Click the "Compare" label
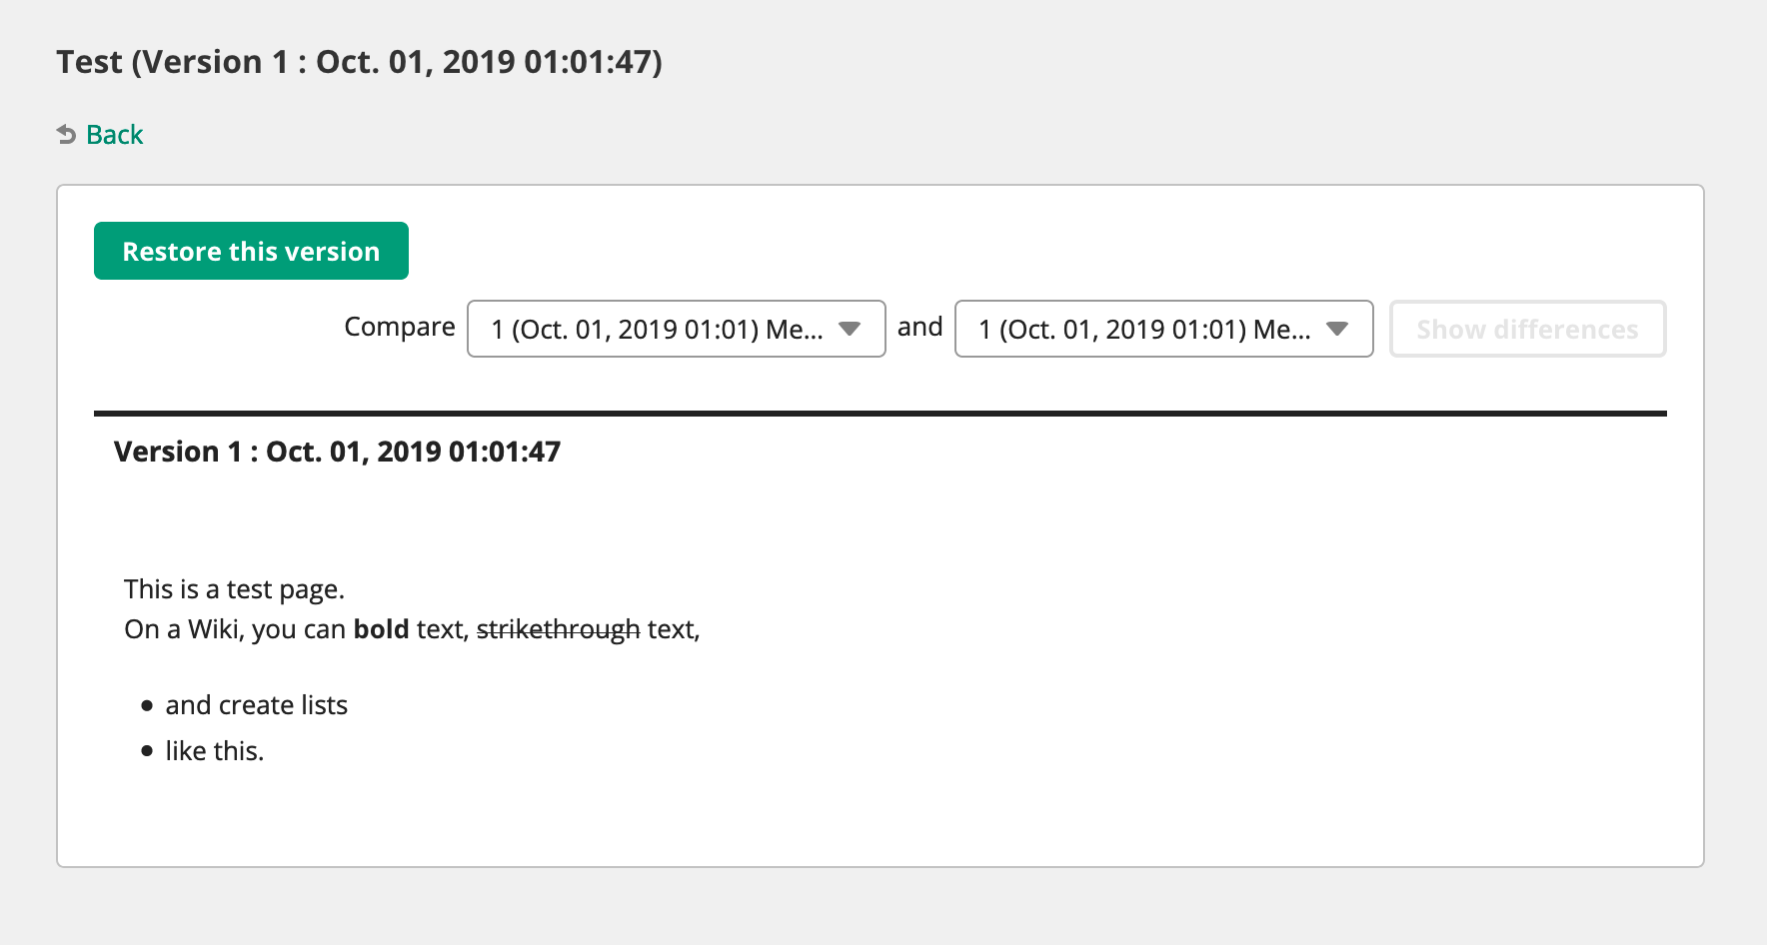Image resolution: width=1768 pixels, height=946 pixels. [x=399, y=327]
